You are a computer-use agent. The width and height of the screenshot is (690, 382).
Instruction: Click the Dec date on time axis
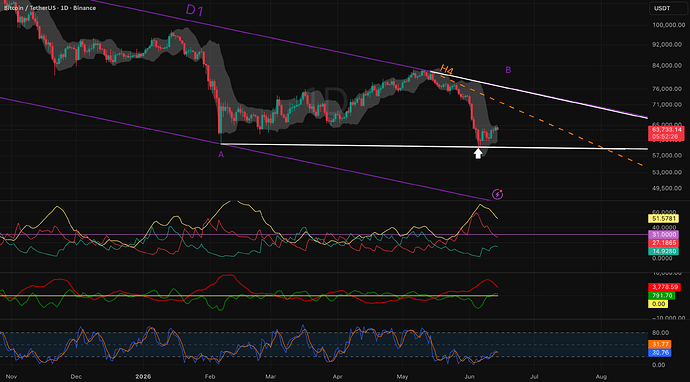click(77, 377)
